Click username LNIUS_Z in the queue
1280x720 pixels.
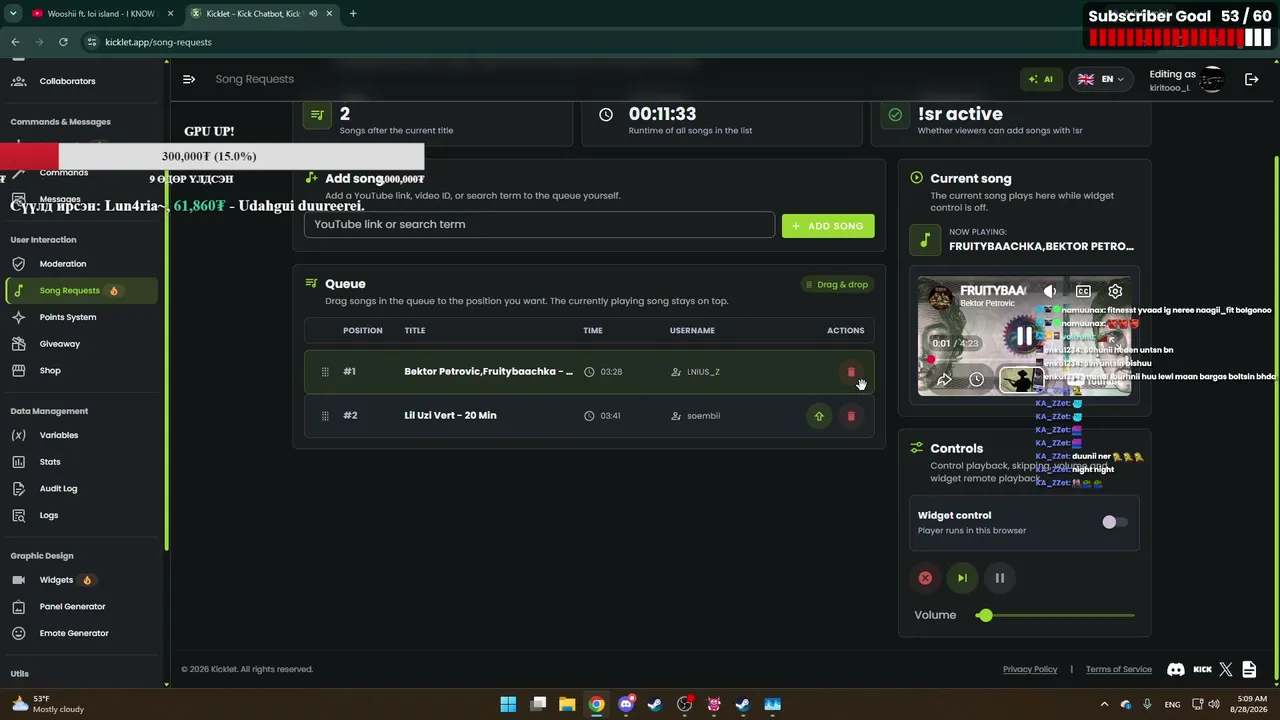[x=703, y=372]
